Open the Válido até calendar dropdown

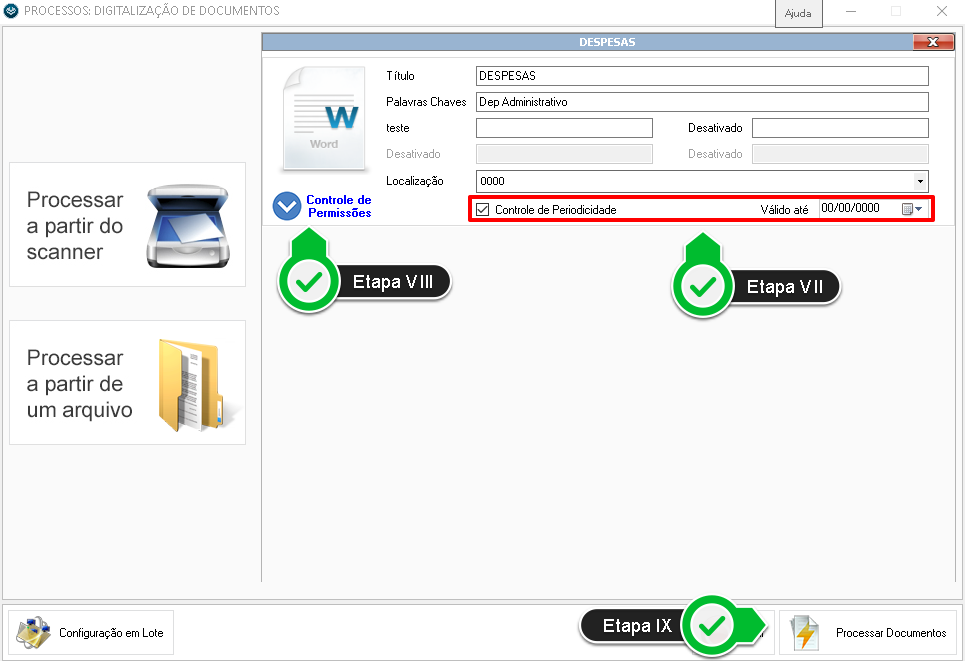coord(912,209)
